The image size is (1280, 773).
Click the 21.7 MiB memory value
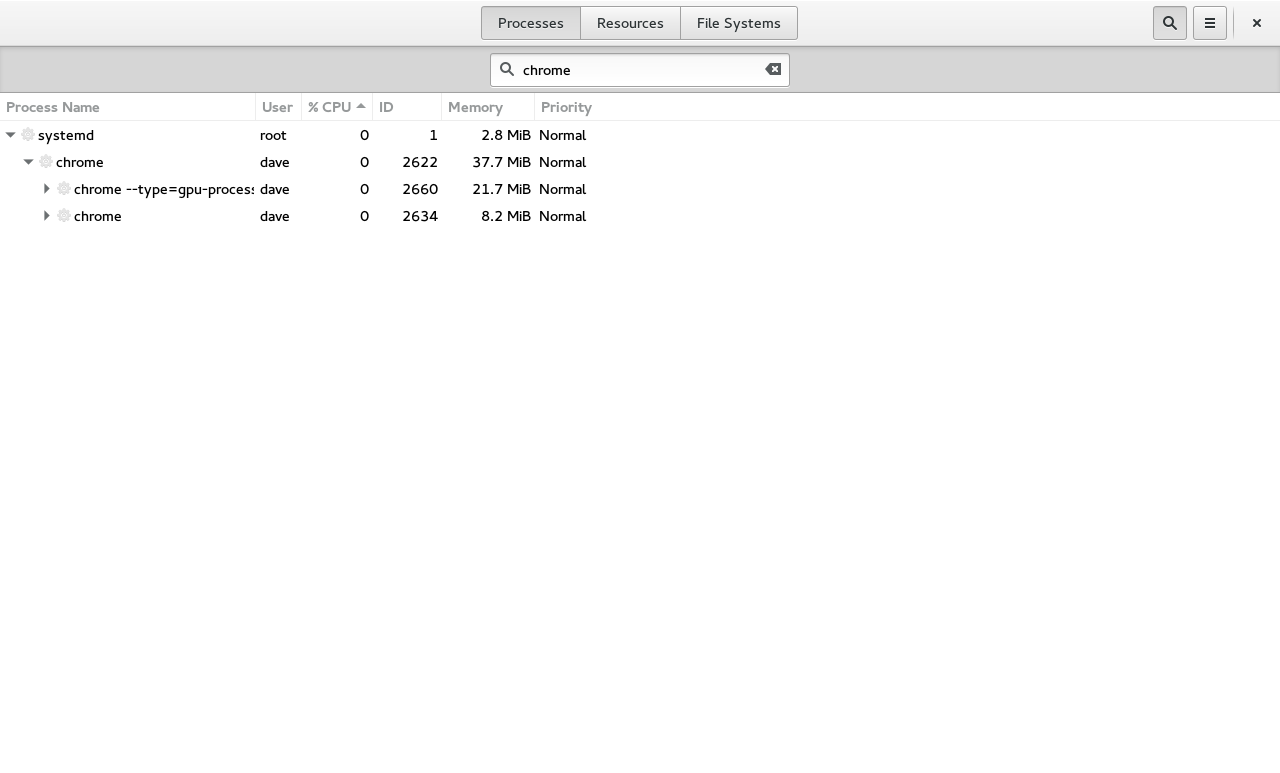(501, 188)
